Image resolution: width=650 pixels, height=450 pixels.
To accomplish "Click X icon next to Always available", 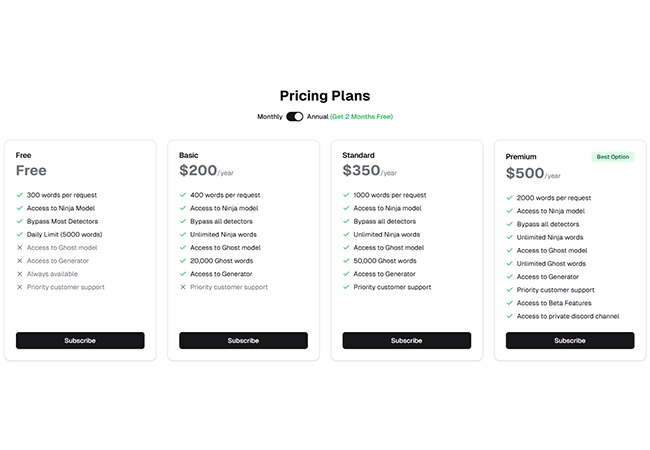I will click(20, 274).
